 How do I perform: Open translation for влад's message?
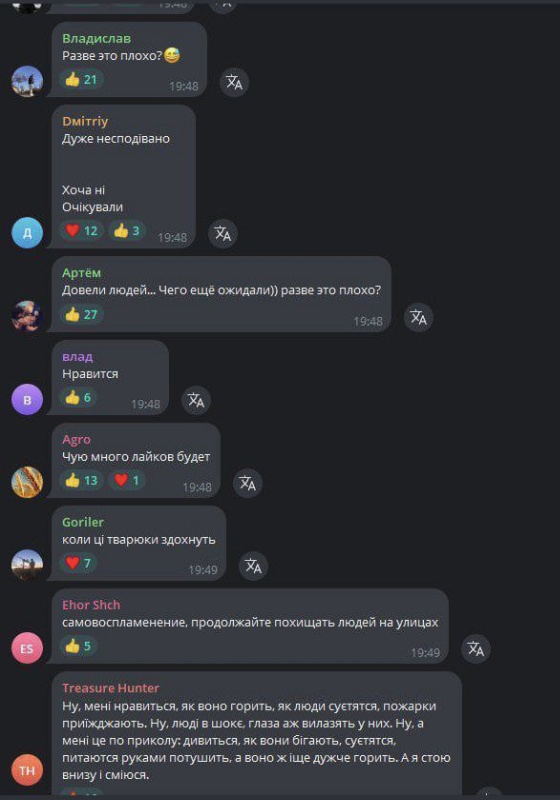point(196,400)
